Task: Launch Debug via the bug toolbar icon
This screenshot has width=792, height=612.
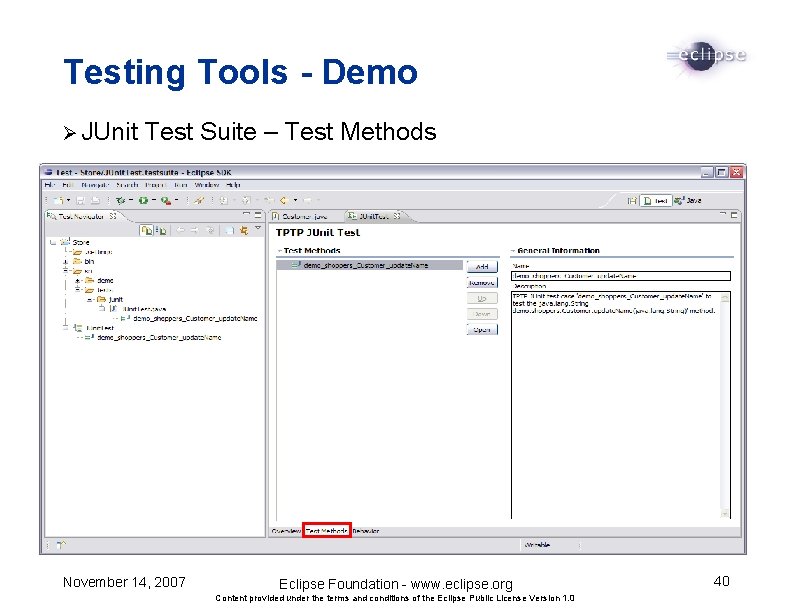Action: pyautogui.click(x=120, y=200)
